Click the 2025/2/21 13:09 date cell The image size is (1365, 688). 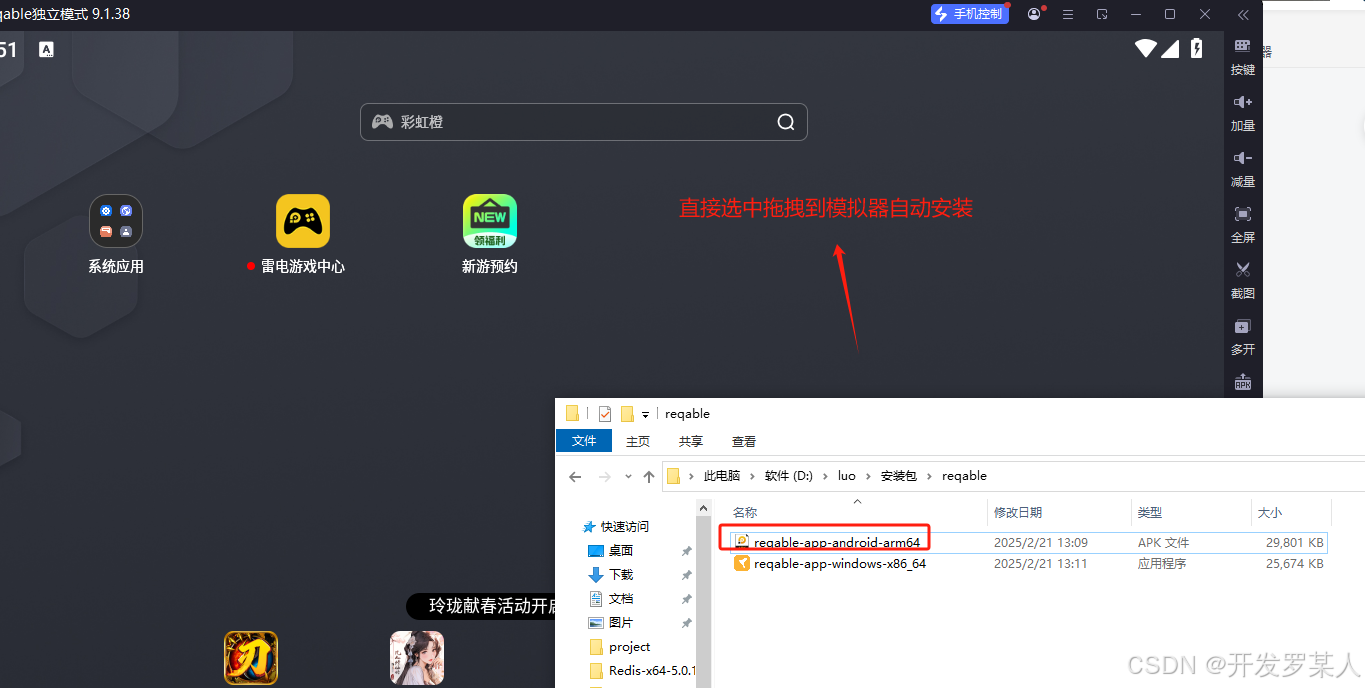point(1040,542)
